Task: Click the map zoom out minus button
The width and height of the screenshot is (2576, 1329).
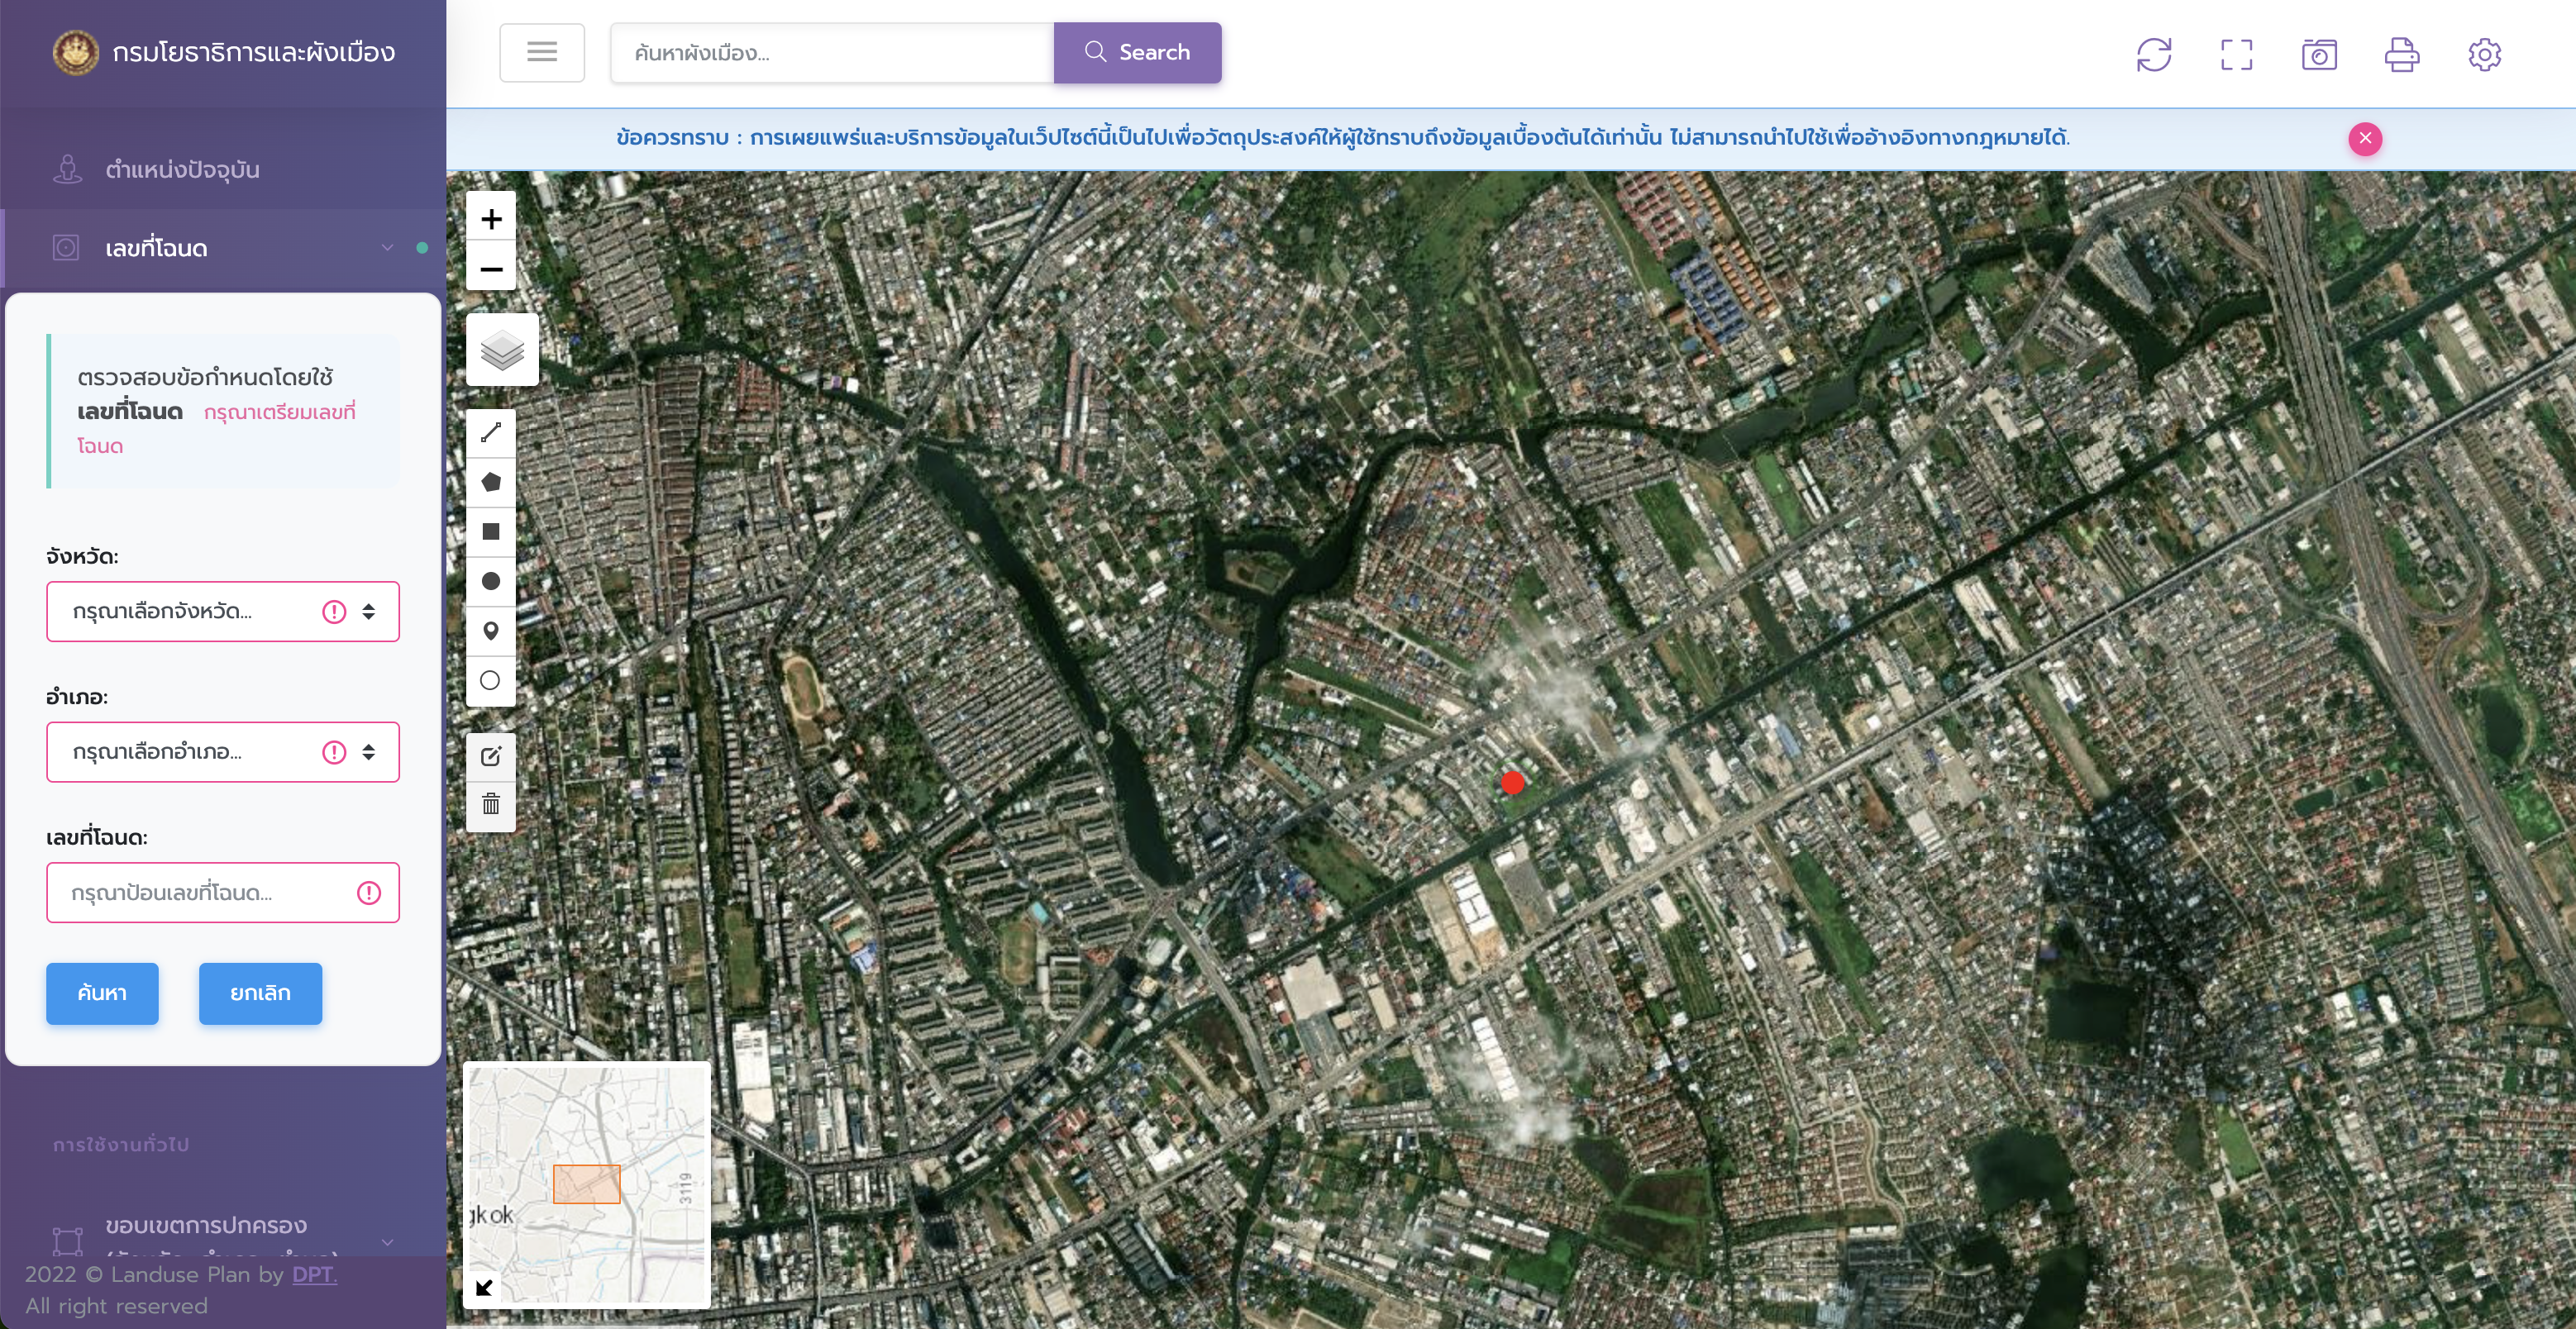Action: [x=491, y=268]
